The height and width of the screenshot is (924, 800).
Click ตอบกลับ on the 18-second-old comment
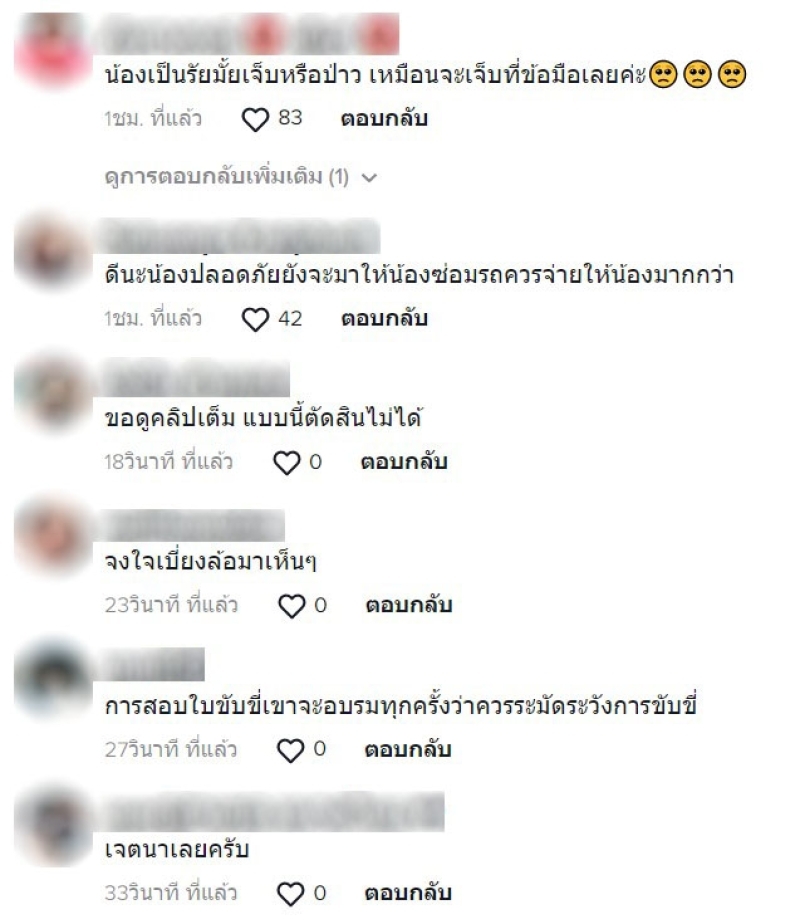click(404, 461)
